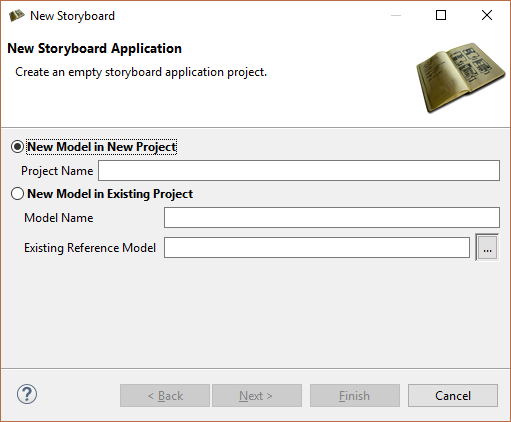Select the New Model in New Project radio button
The width and height of the screenshot is (511, 422).
click(17, 147)
